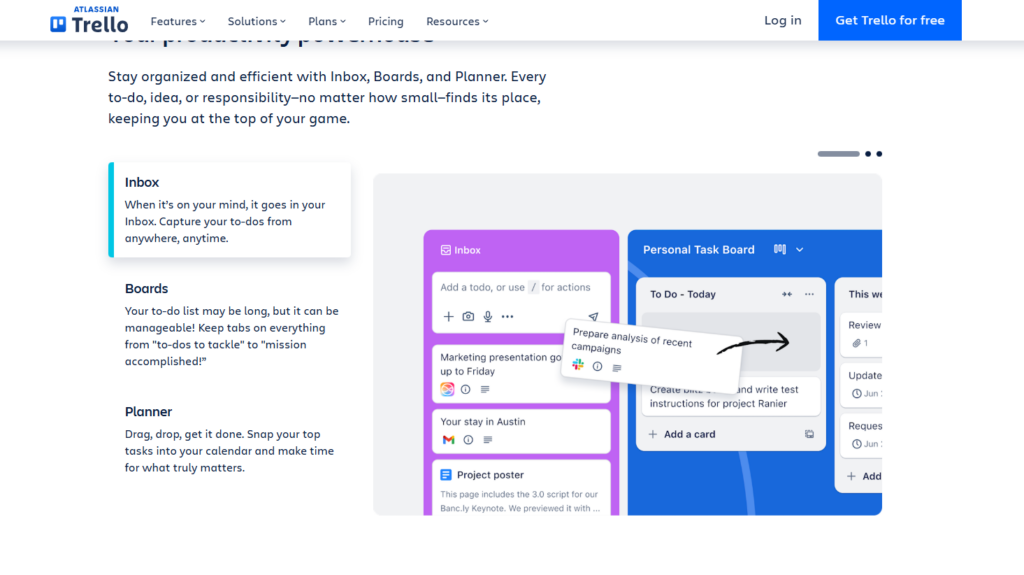Click the board view icon beside Personal Task Board
Viewport: 1024px width, 575px height.
[780, 249]
